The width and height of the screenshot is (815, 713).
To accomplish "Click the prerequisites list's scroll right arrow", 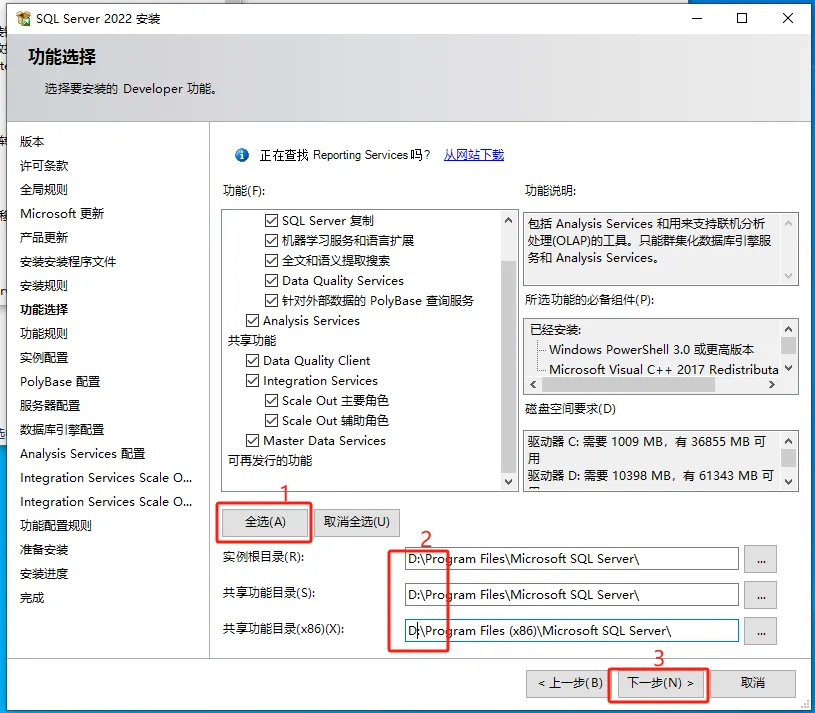I will [772, 385].
